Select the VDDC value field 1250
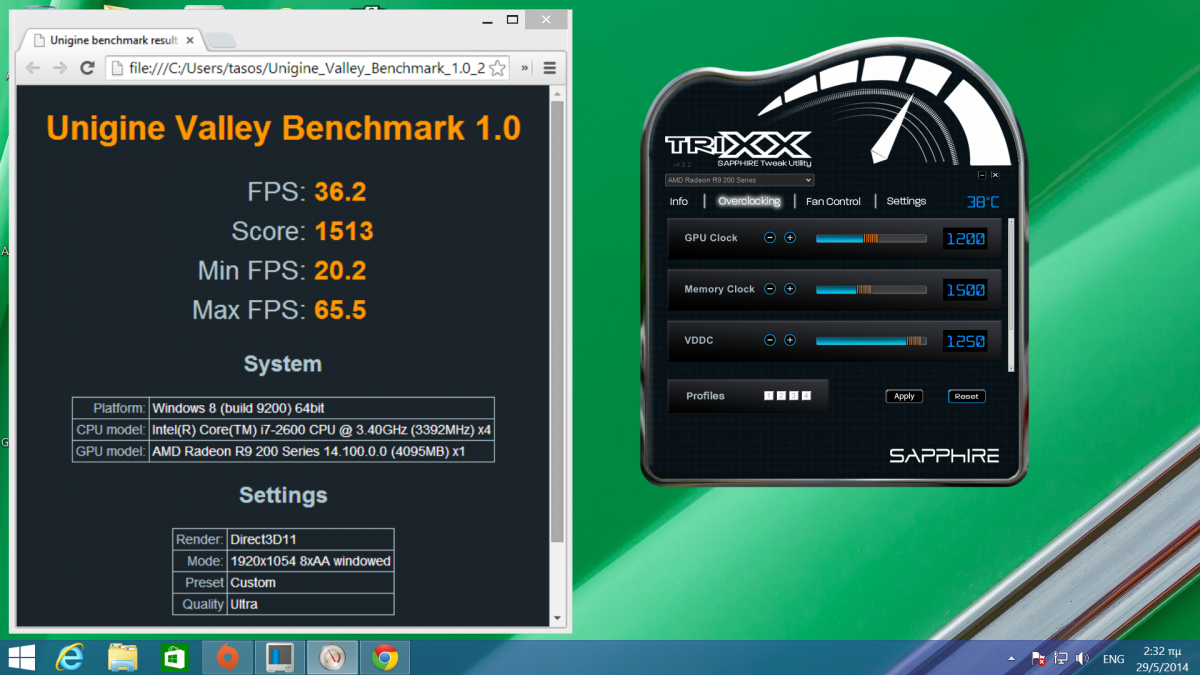Image resolution: width=1200 pixels, height=675 pixels. click(965, 341)
